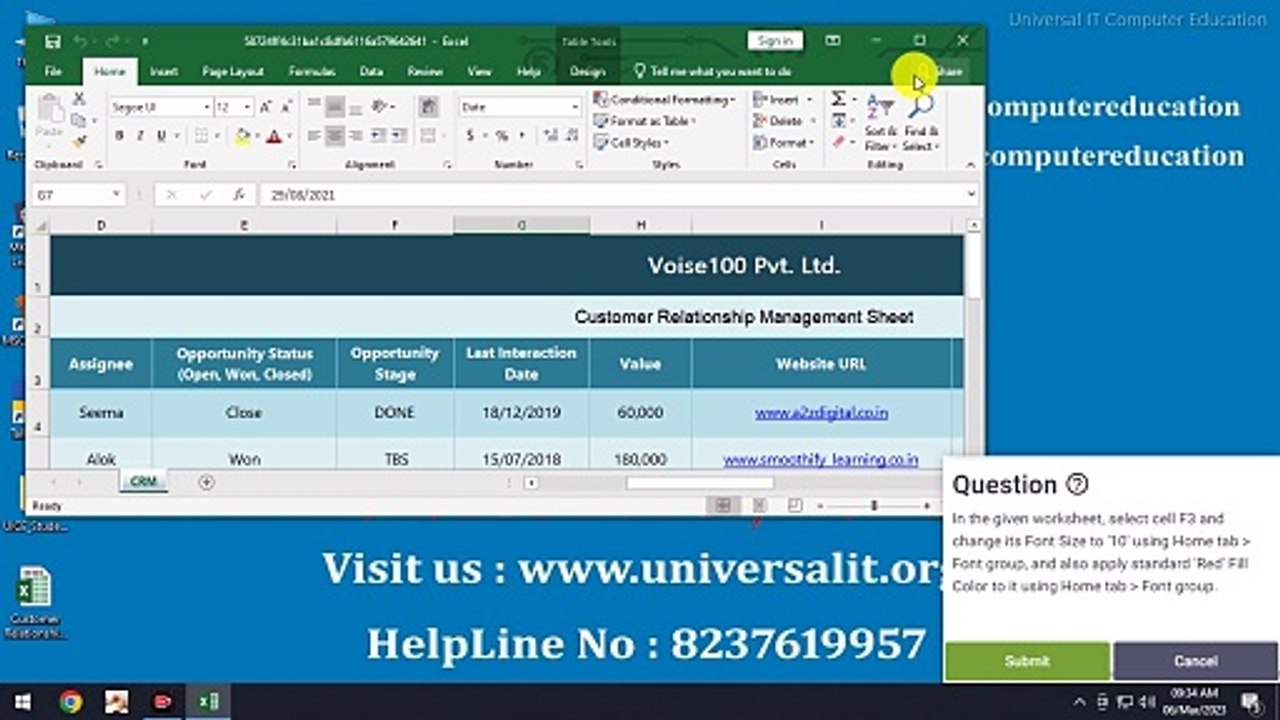The width and height of the screenshot is (1280, 720).
Task: Open the Font Size dropdown
Action: [x=247, y=107]
